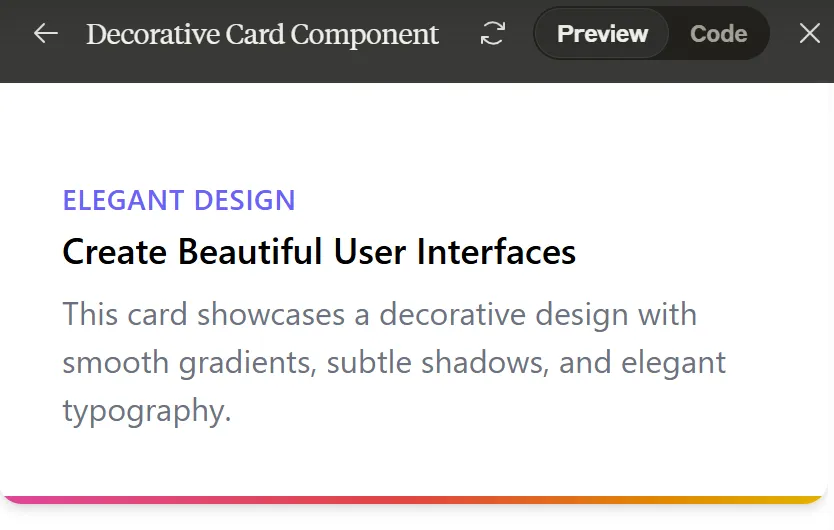Viewport: 834px width, 530px height.
Task: Click the refresh preview icon
Action: click(x=493, y=34)
